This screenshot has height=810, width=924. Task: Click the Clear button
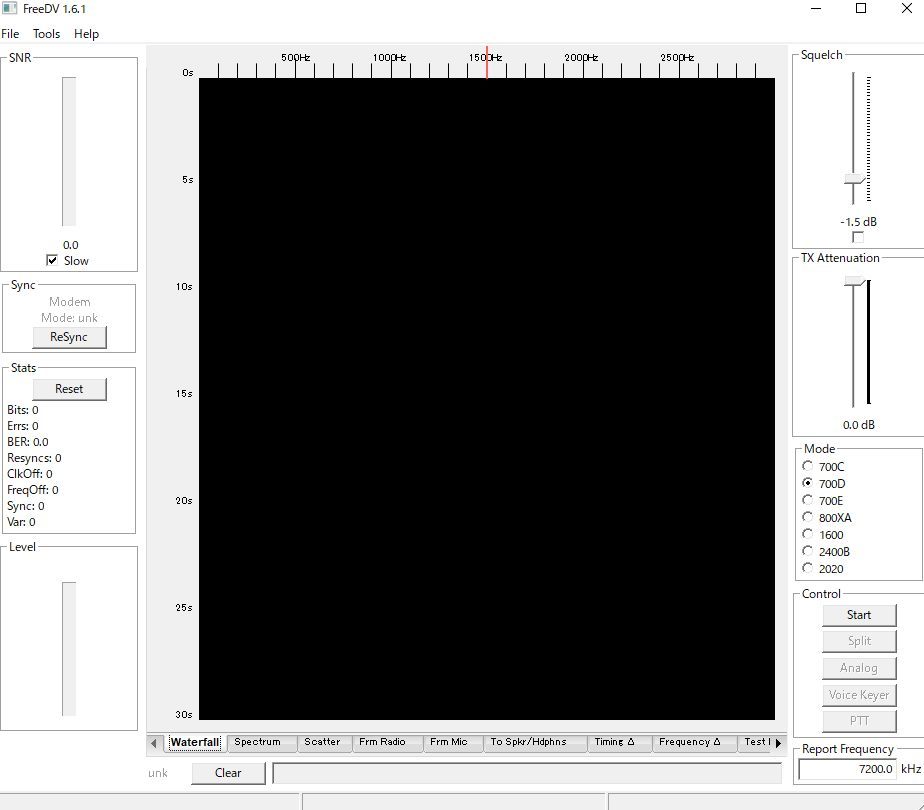(x=228, y=773)
